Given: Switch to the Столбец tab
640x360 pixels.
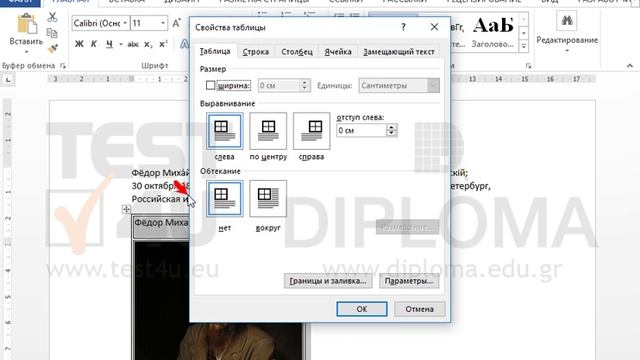Looking at the screenshot, I should tap(297, 52).
